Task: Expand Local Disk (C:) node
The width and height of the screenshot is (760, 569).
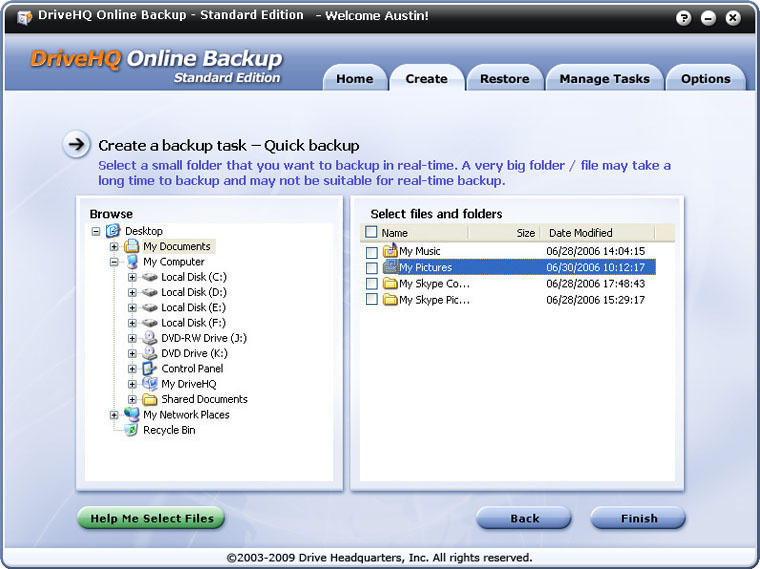Action: tap(132, 277)
